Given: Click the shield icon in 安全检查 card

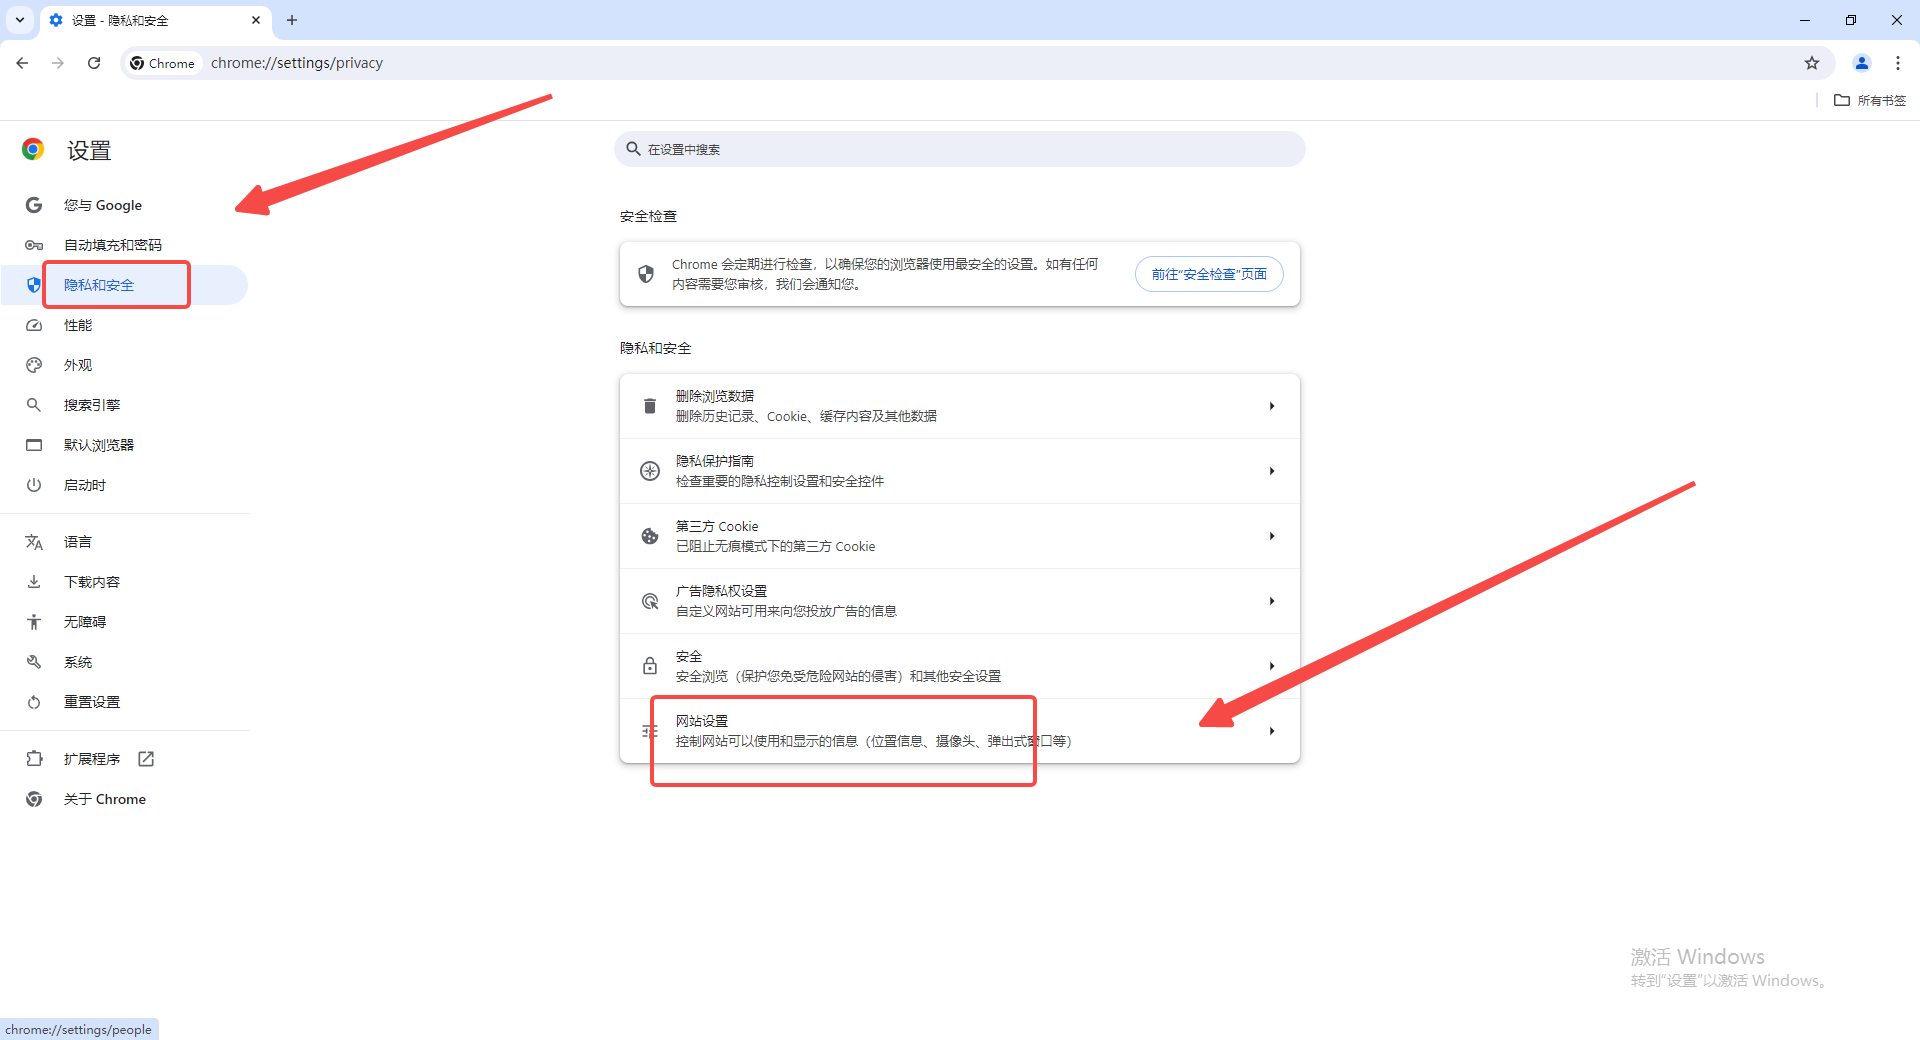Looking at the screenshot, I should point(646,274).
